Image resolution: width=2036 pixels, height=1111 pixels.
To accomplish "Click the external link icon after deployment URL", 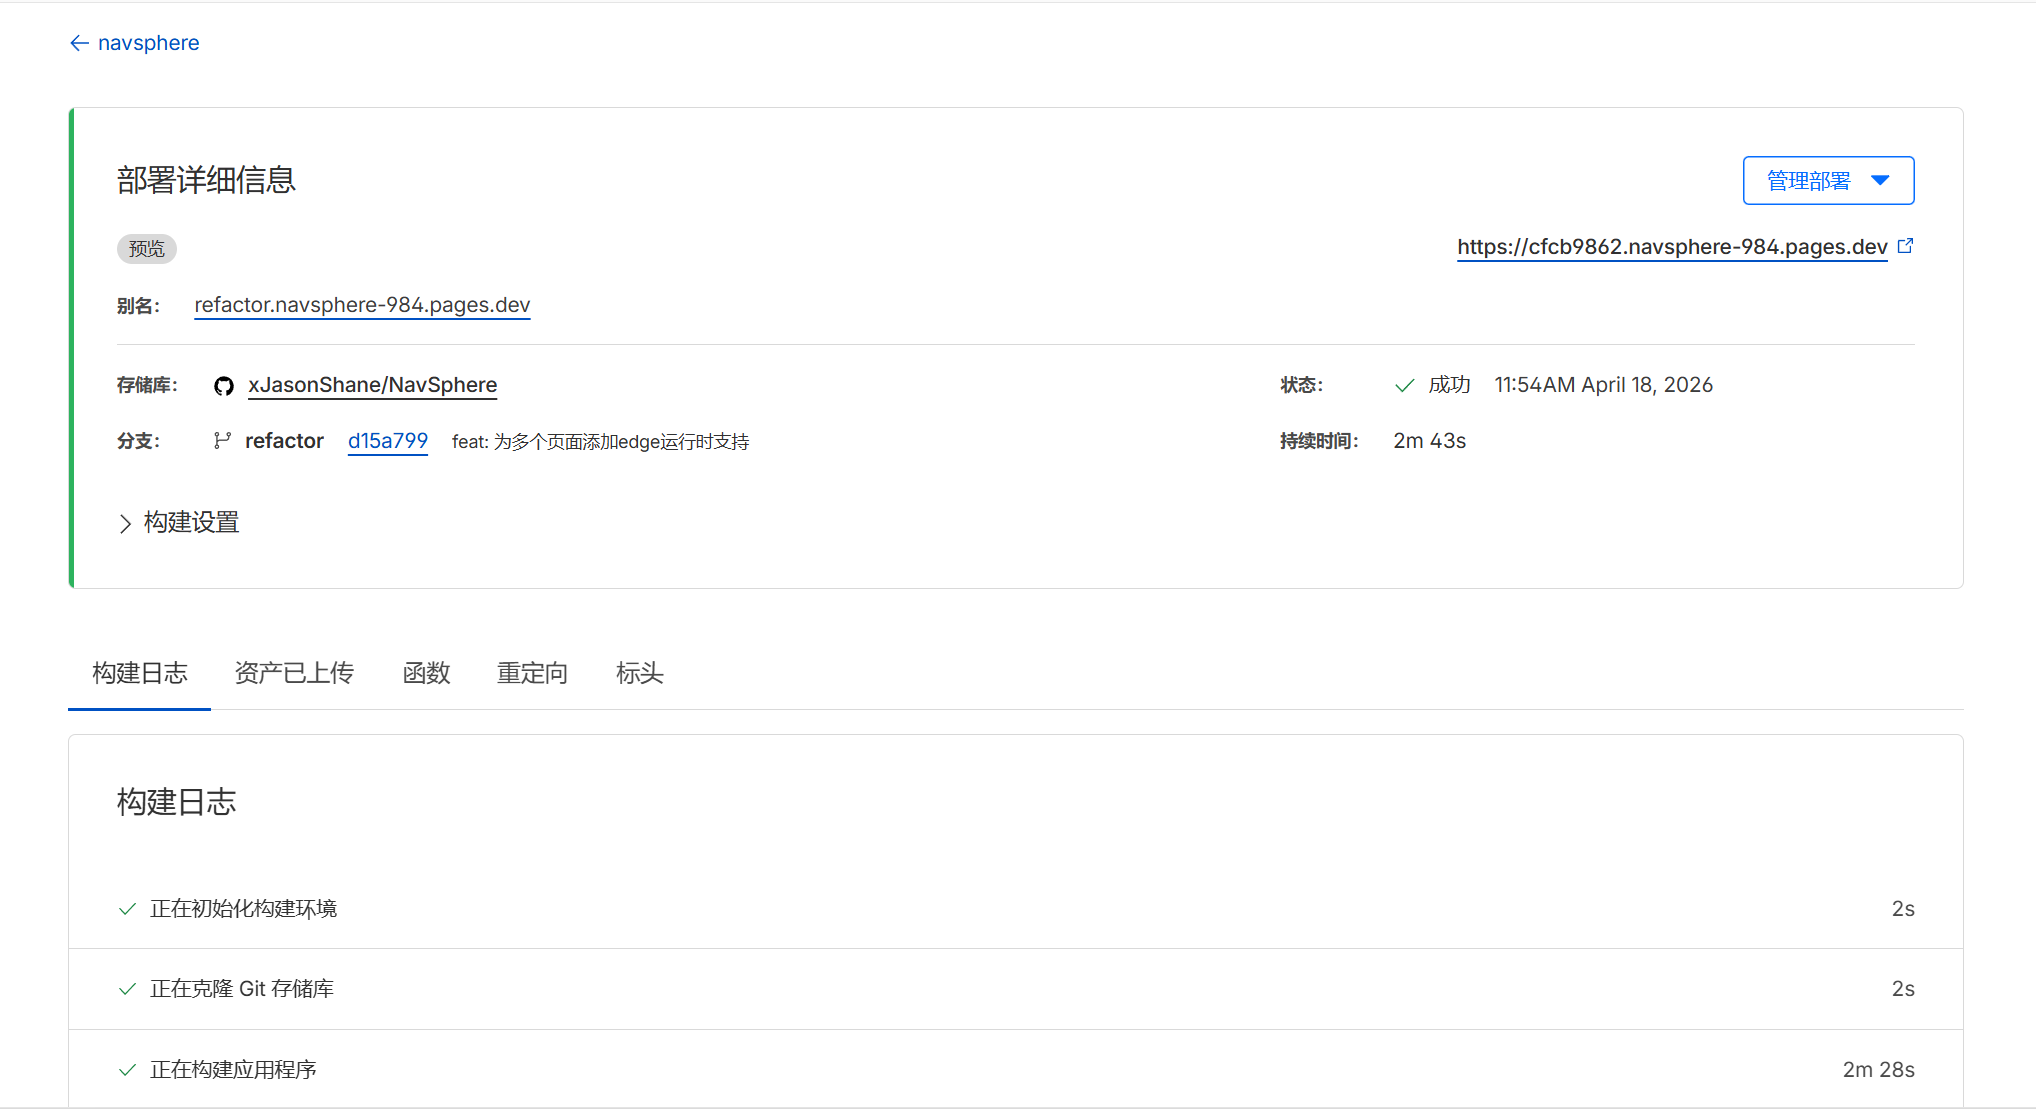I will 1905,246.
